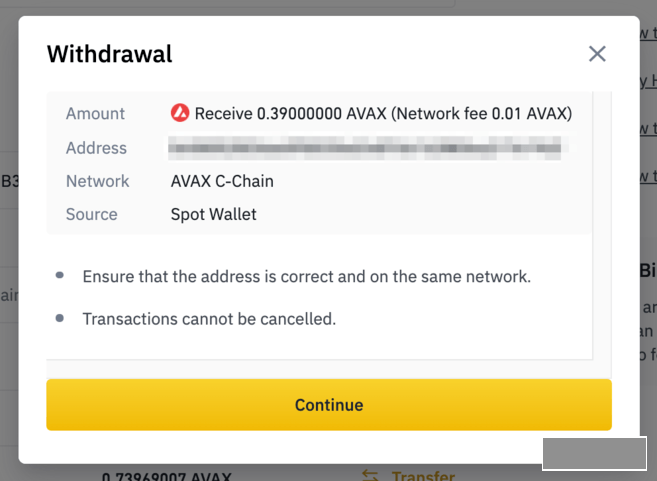Viewport: 657px width, 481px height.
Task: Open the Transfer link below the dialog
Action: 423,476
